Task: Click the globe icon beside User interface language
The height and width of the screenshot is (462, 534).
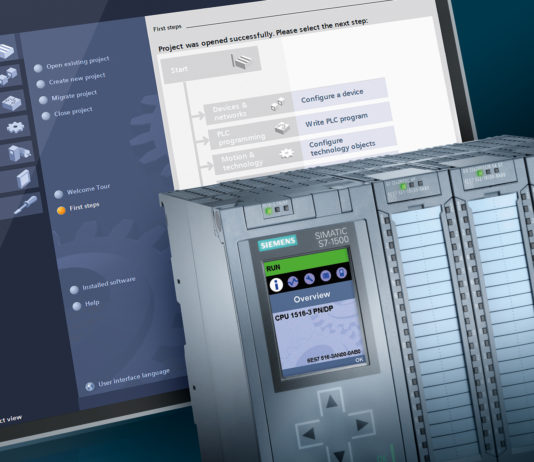Action: tap(90, 386)
